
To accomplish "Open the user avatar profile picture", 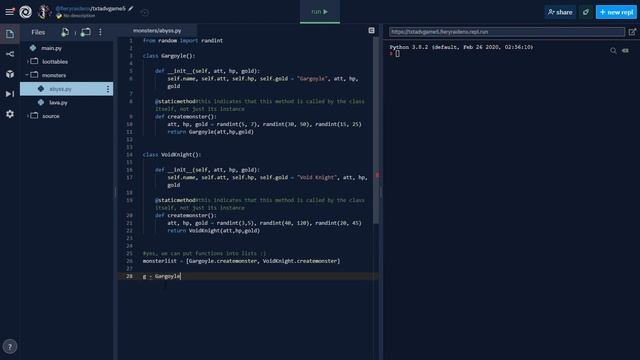I will point(44,12).
